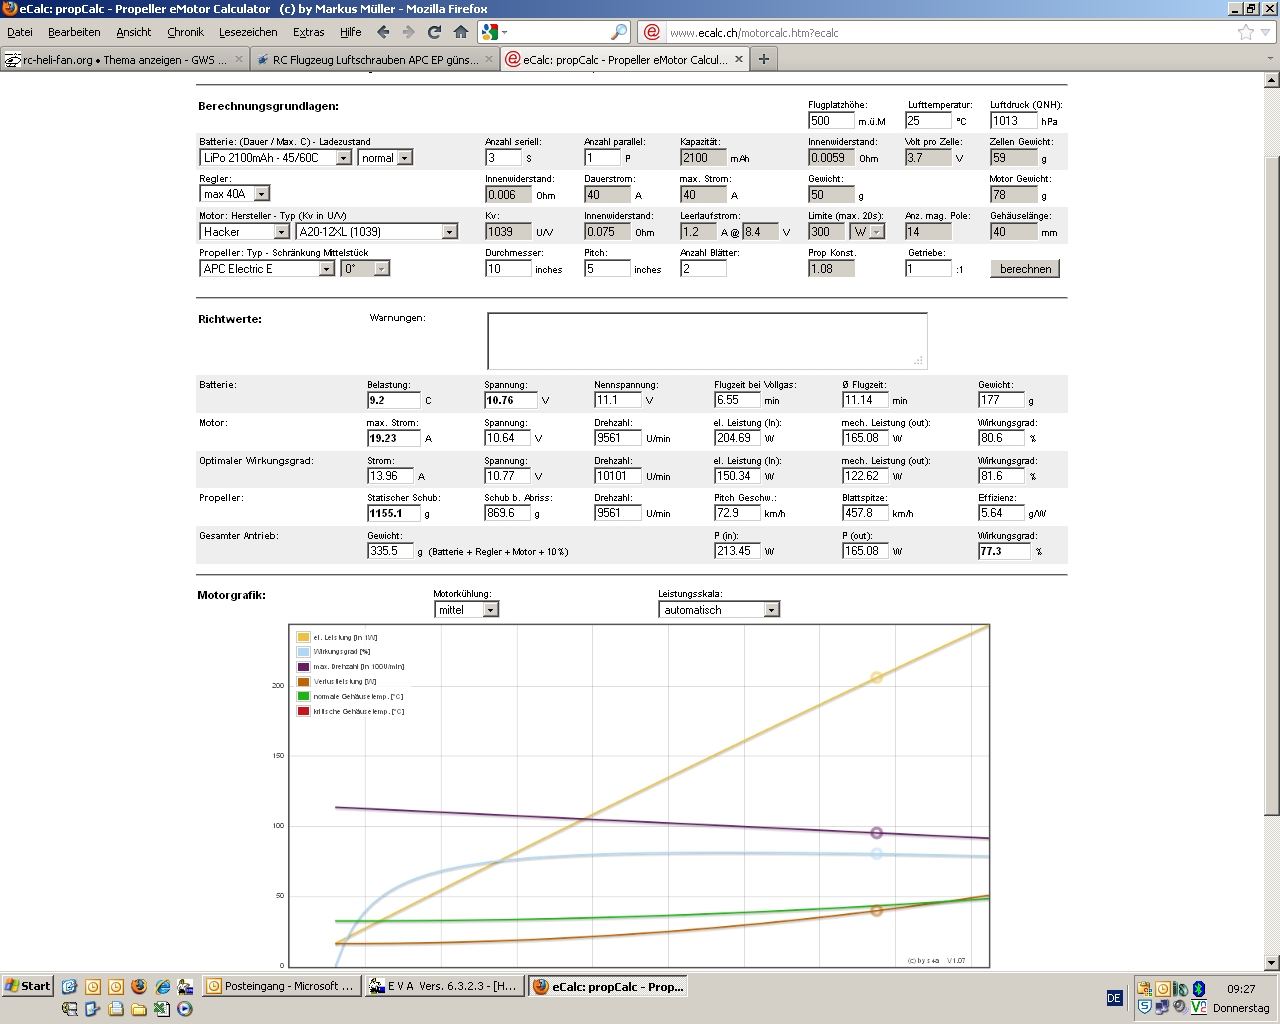Click the Anzahl parallel input field

pyautogui.click(x=603, y=158)
